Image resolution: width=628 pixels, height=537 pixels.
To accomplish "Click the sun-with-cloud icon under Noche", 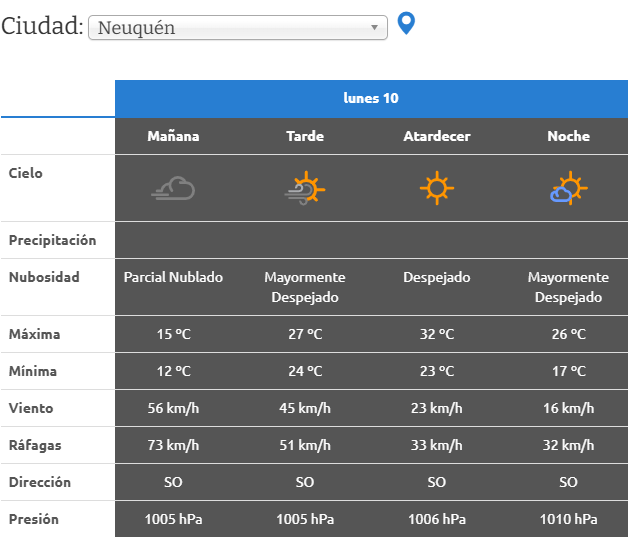I will pos(568,188).
